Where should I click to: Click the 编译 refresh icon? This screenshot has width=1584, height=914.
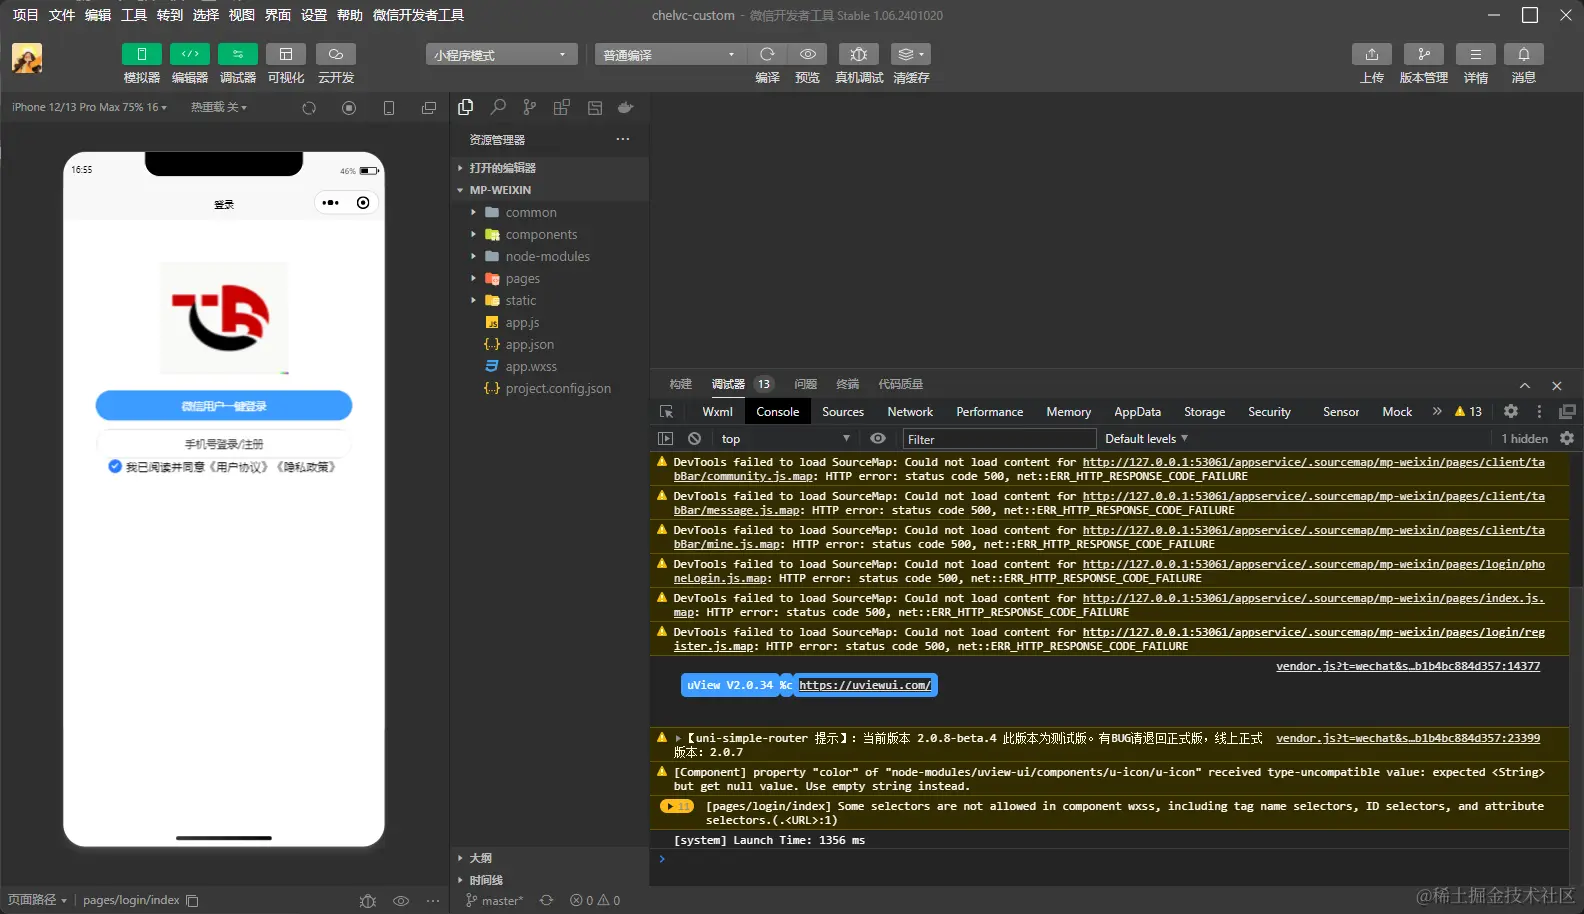(767, 54)
